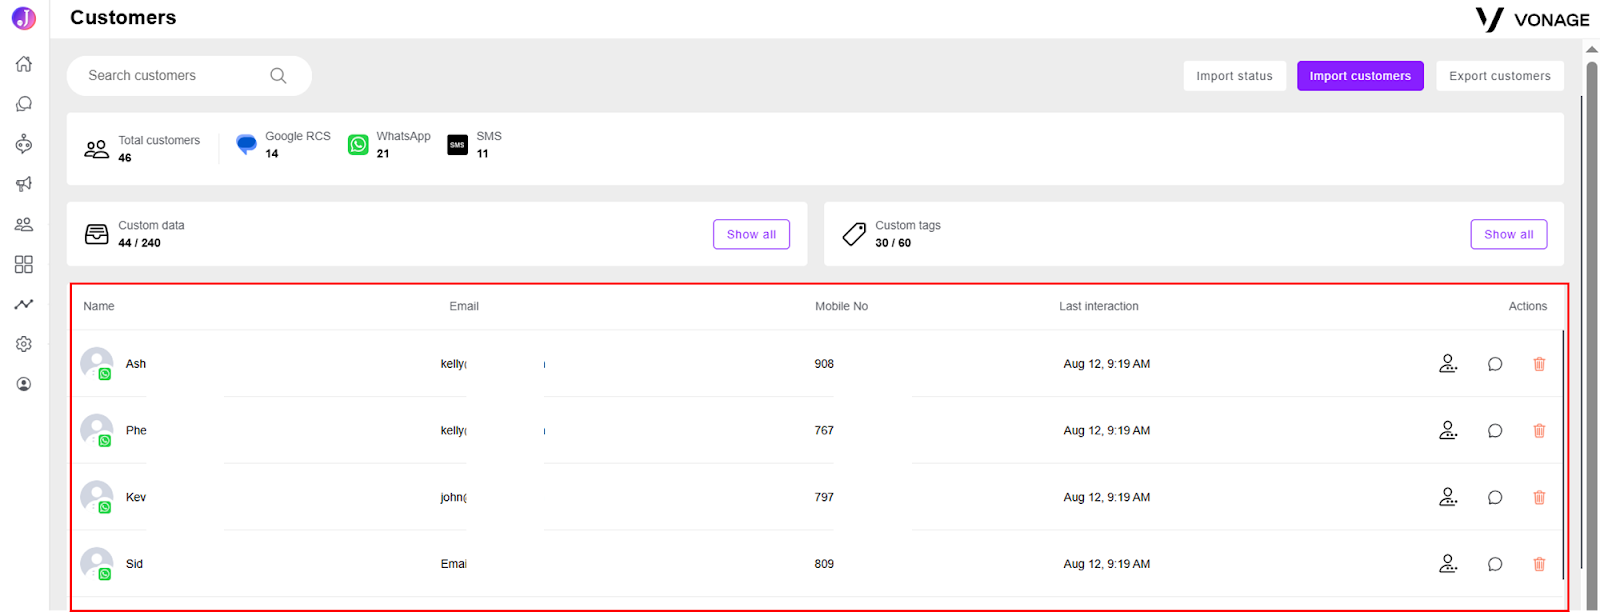
Task: Open the Home icon in sidebar
Action: 24,64
